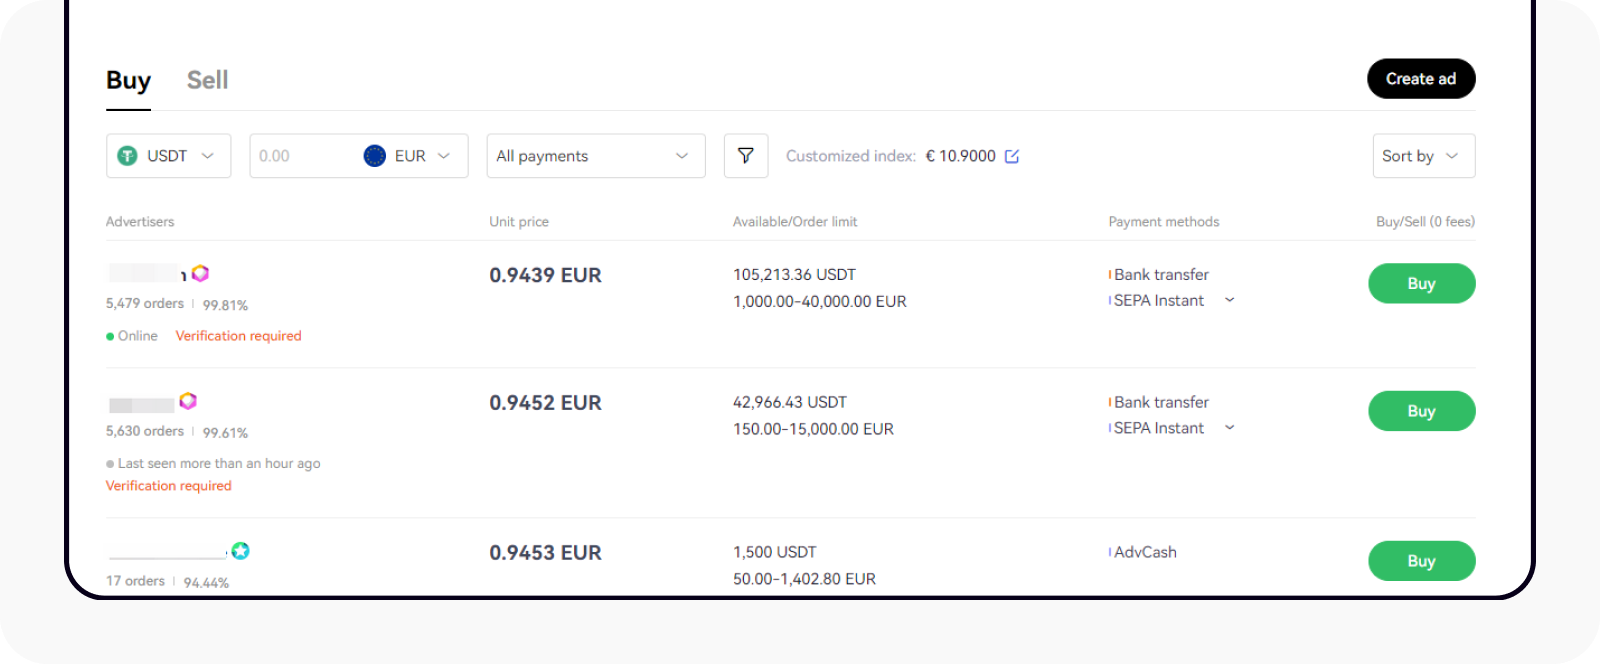The height and width of the screenshot is (664, 1600).
Task: Select the Buy tab
Action: (127, 80)
